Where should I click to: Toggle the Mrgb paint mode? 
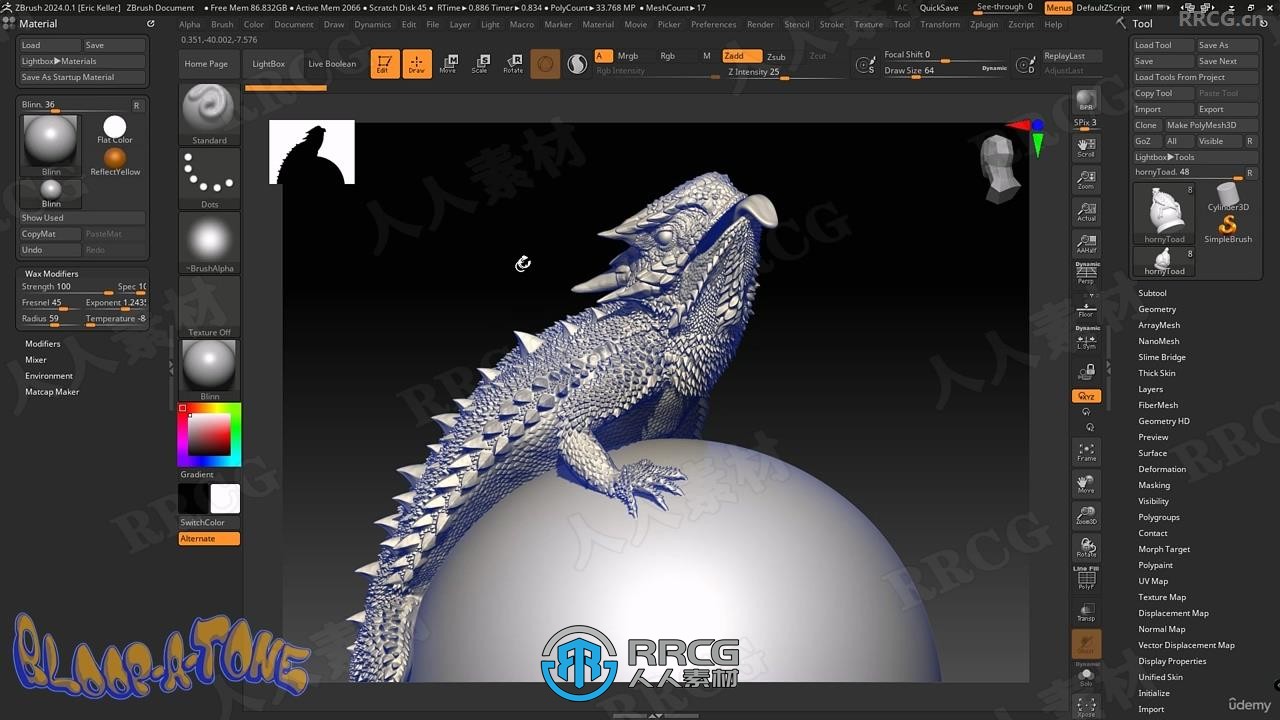tap(628, 56)
